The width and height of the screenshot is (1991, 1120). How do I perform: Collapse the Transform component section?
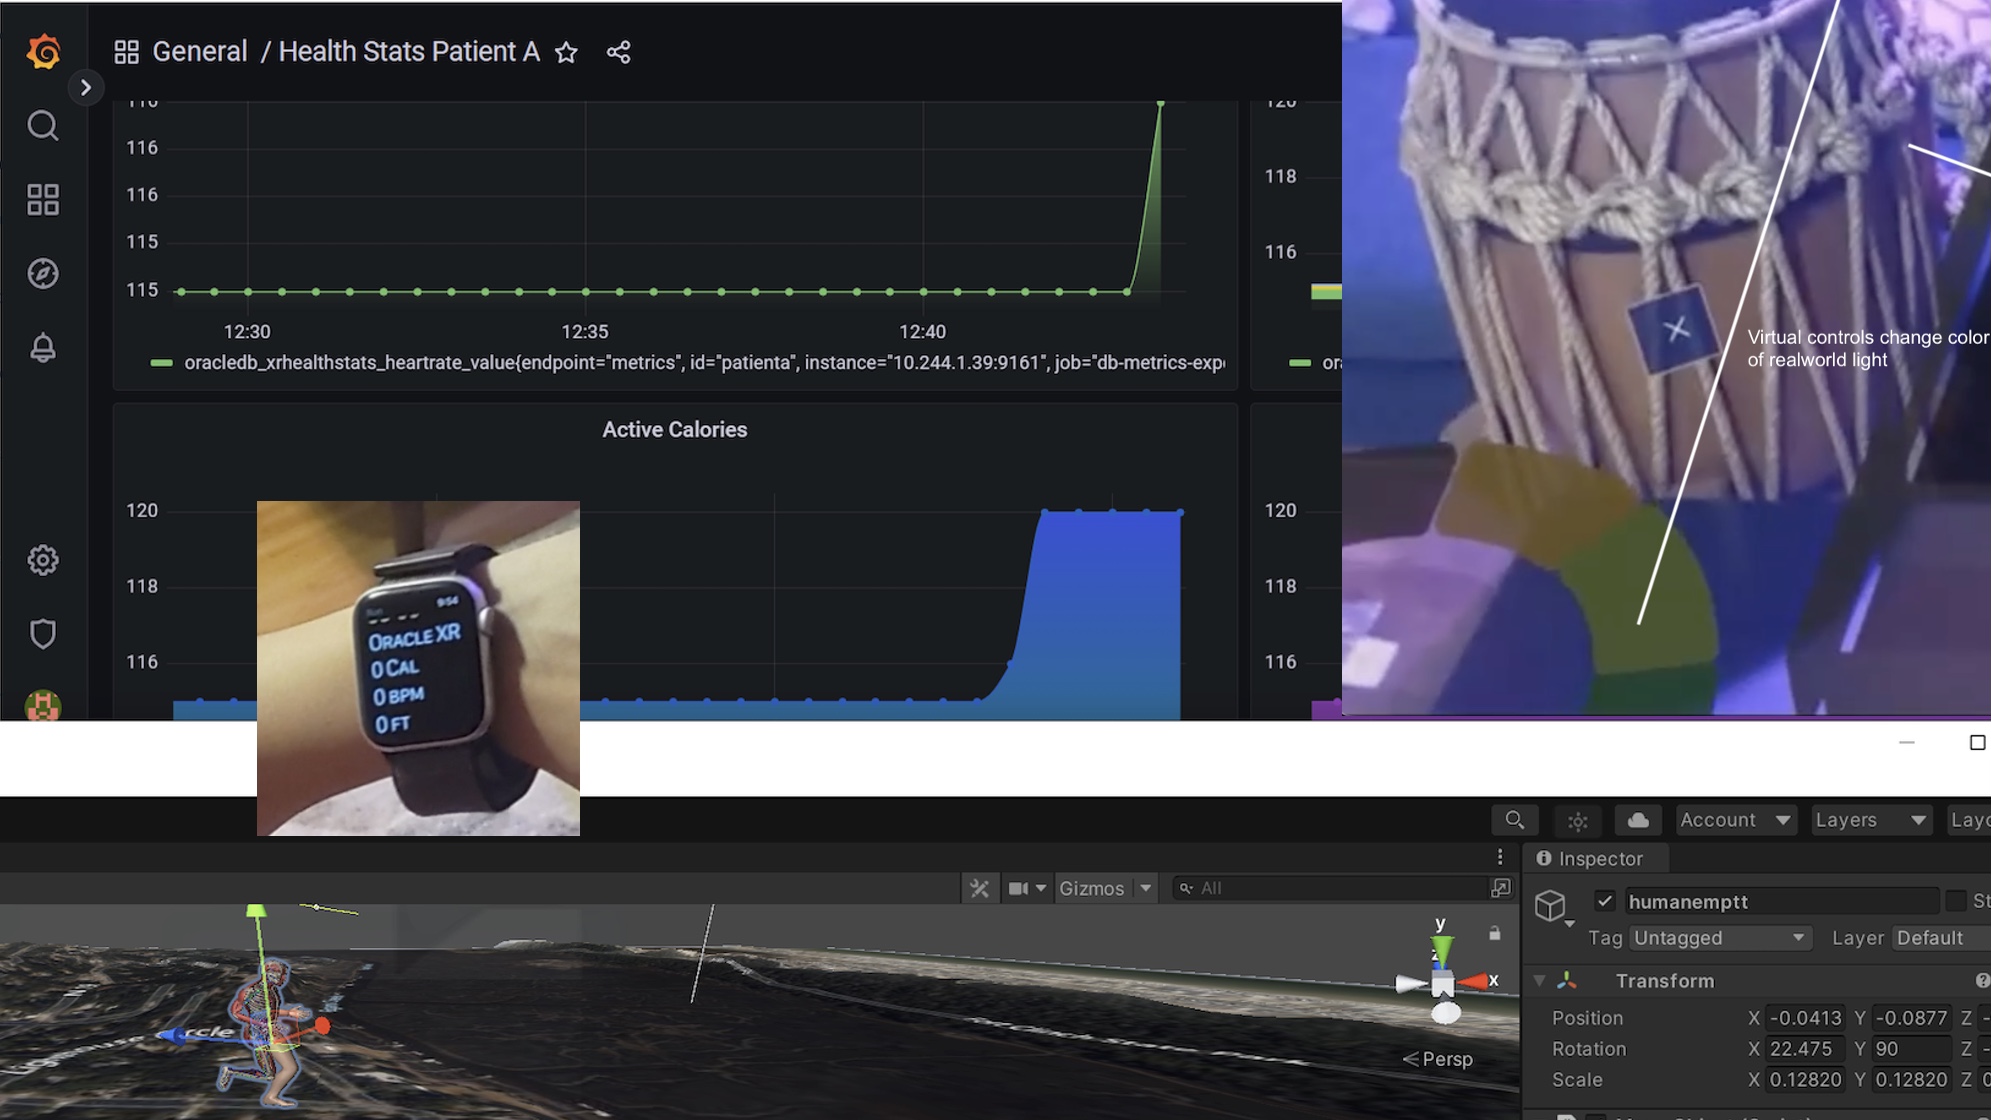[1539, 981]
